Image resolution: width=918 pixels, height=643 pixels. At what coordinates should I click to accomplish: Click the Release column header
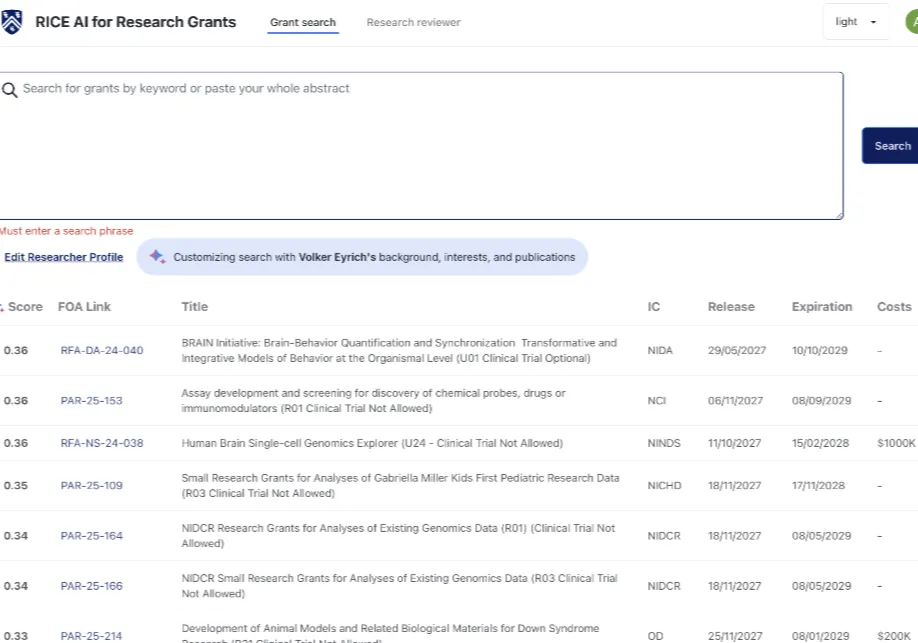point(731,307)
